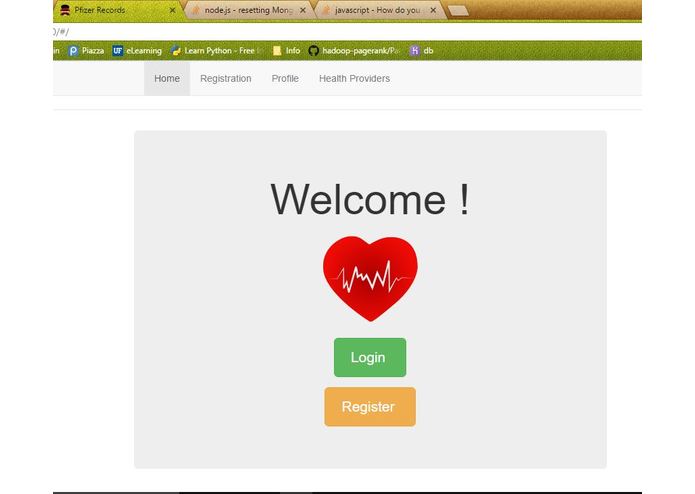The height and width of the screenshot is (494, 695).
Task: Open the Profile page
Action: pyautogui.click(x=285, y=78)
